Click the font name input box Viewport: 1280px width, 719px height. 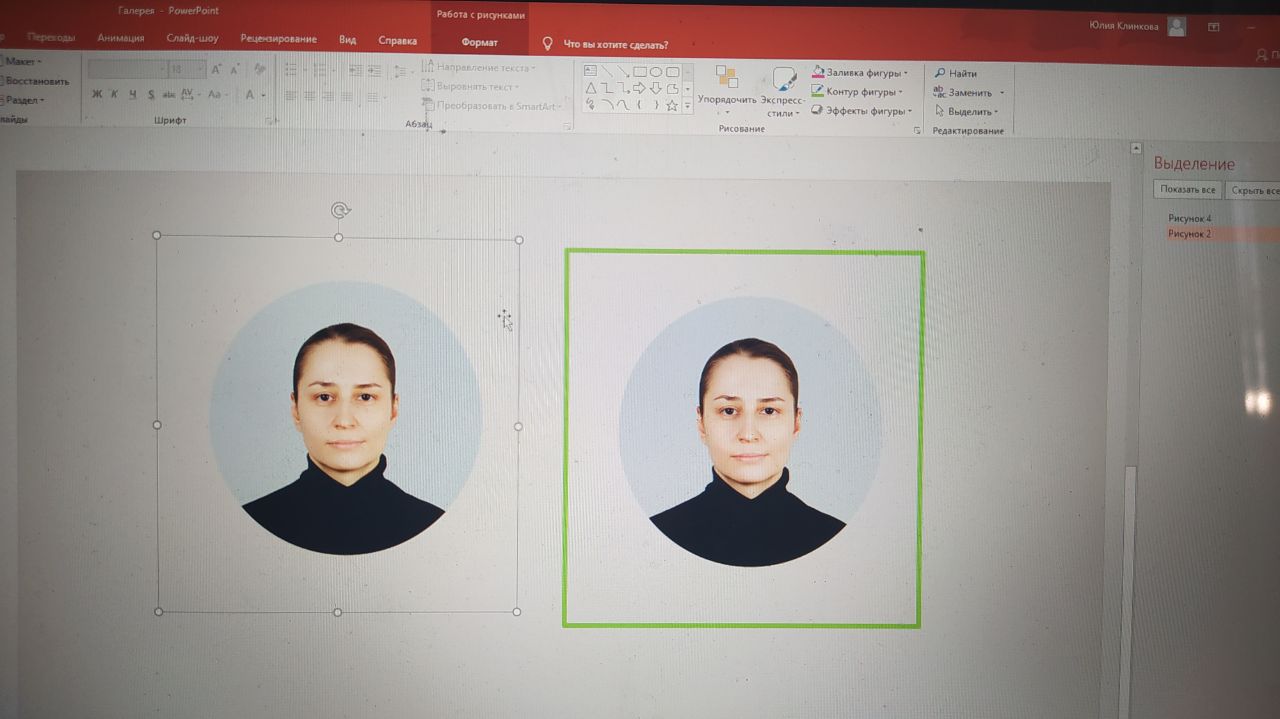(128, 69)
